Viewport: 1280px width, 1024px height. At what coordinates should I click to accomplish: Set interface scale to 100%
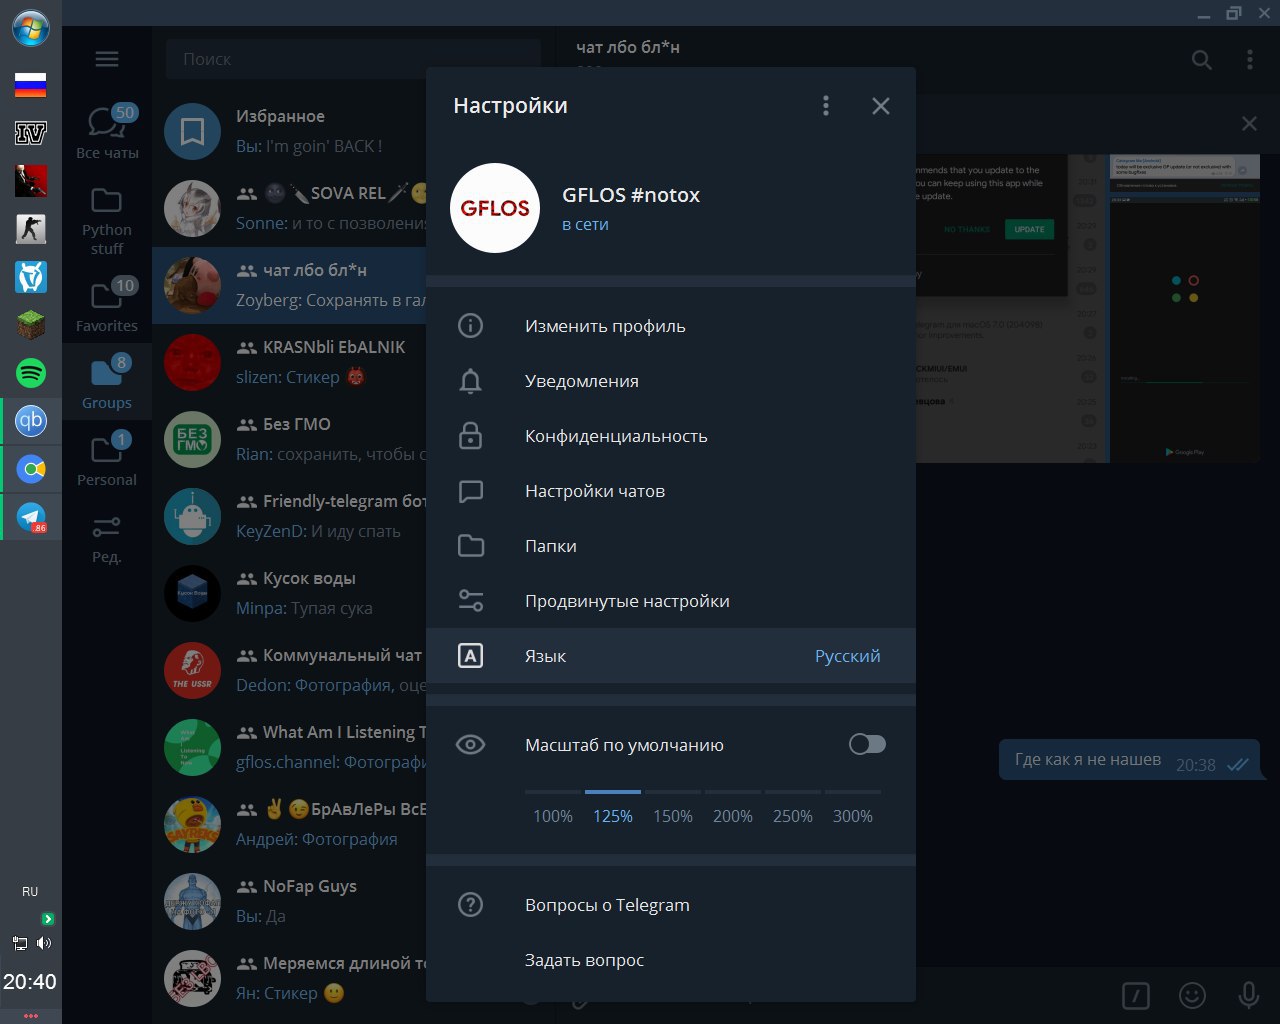553,816
